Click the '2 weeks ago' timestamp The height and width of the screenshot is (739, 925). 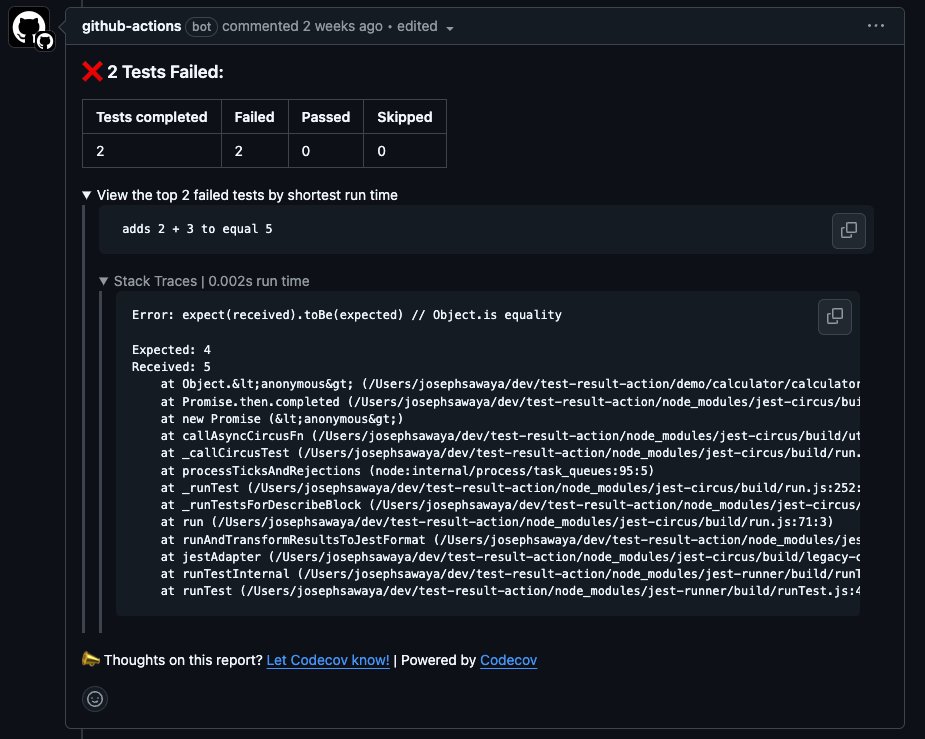[343, 27]
